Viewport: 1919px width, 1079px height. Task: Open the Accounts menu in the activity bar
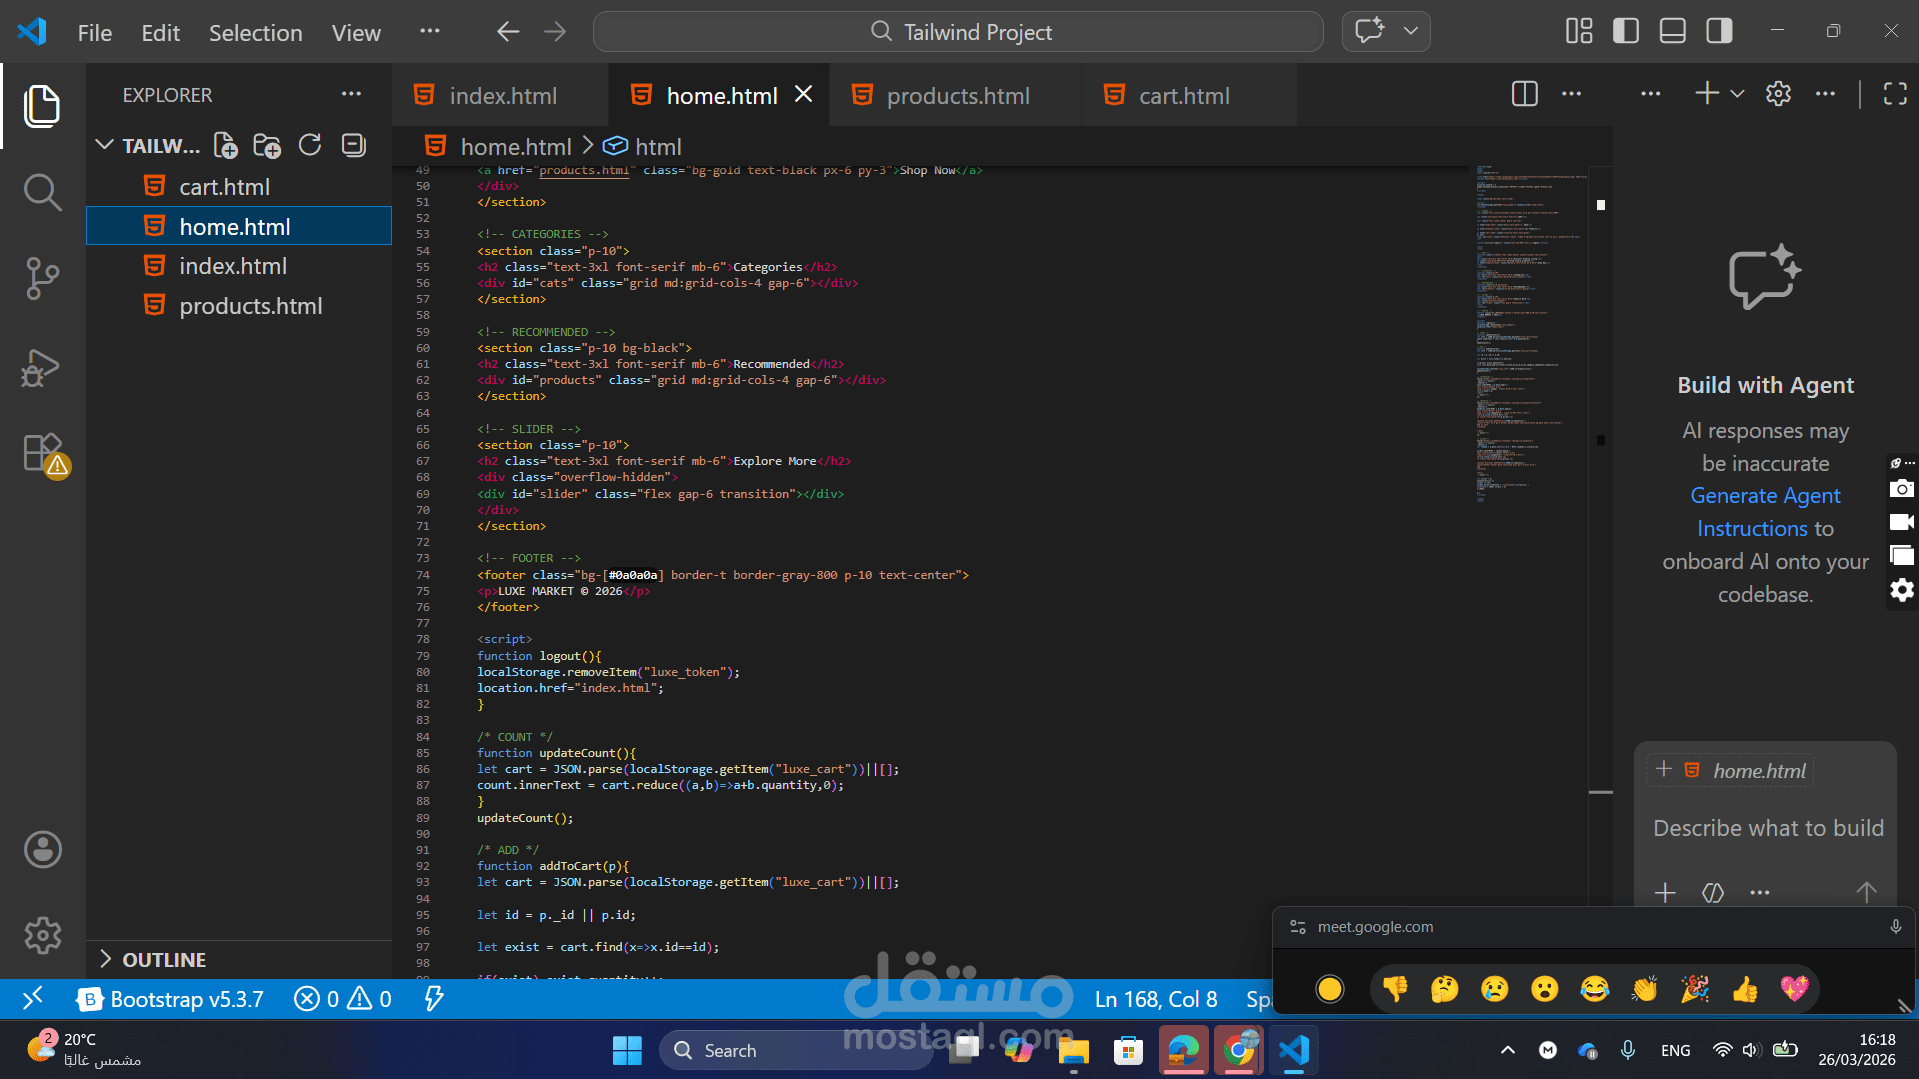tap(42, 850)
